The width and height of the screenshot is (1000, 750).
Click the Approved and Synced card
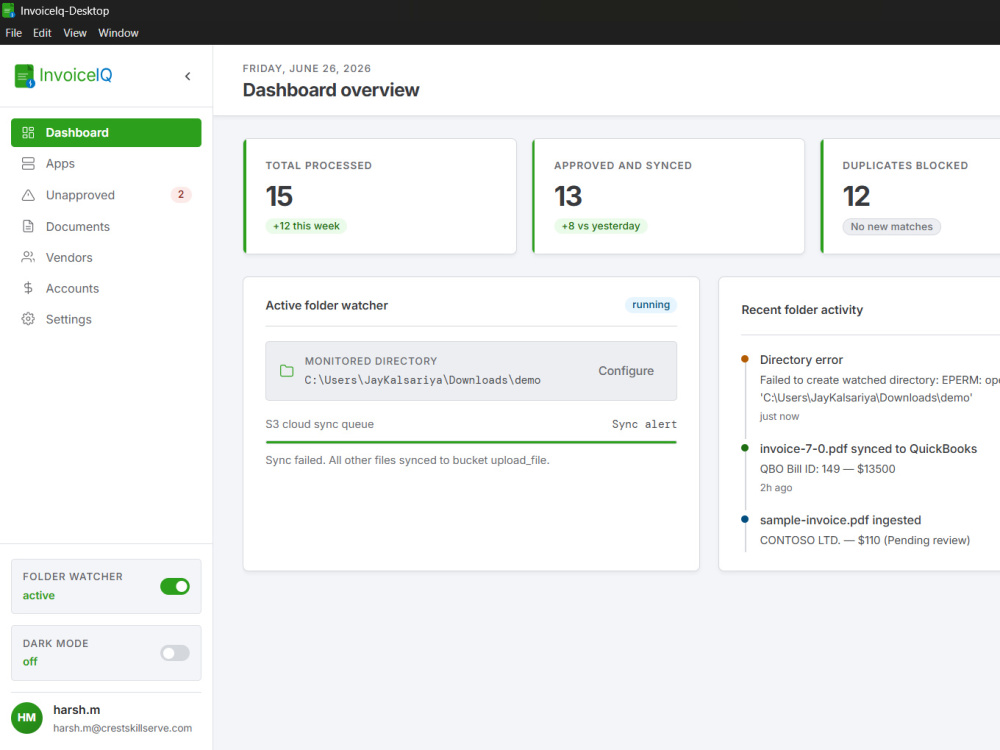668,196
